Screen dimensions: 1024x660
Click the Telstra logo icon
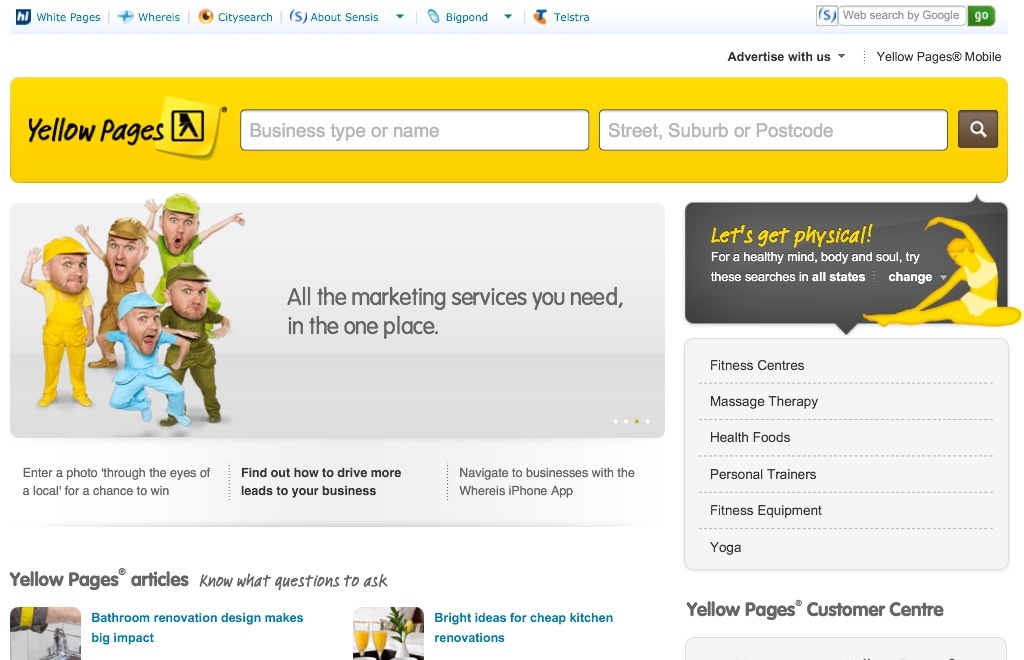(541, 17)
